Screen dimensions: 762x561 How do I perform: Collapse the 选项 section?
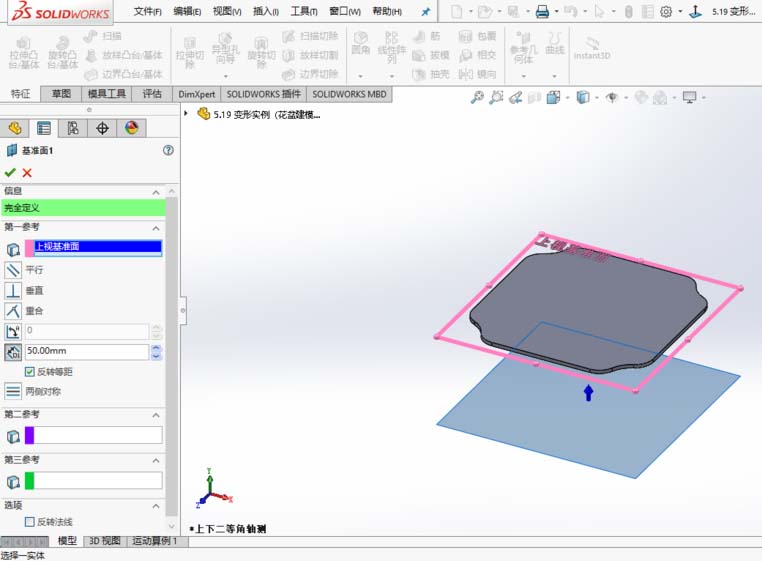coord(156,506)
